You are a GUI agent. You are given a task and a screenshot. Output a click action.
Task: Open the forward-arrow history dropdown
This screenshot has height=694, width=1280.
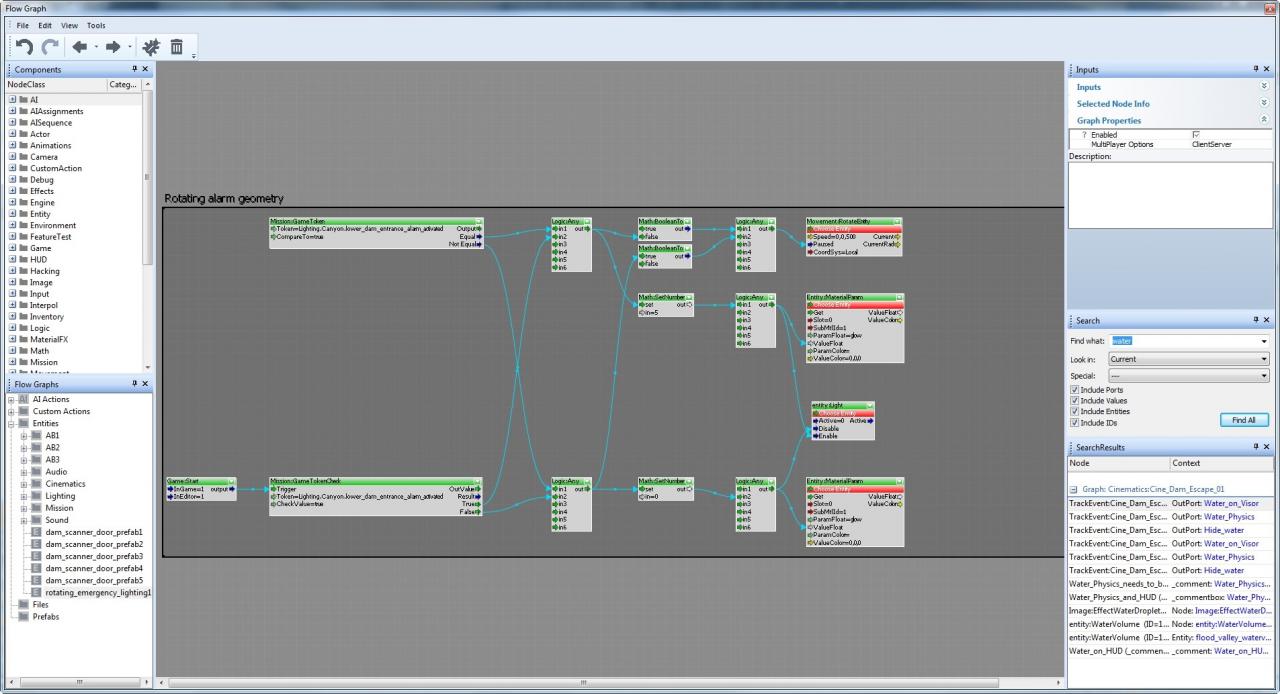point(130,47)
